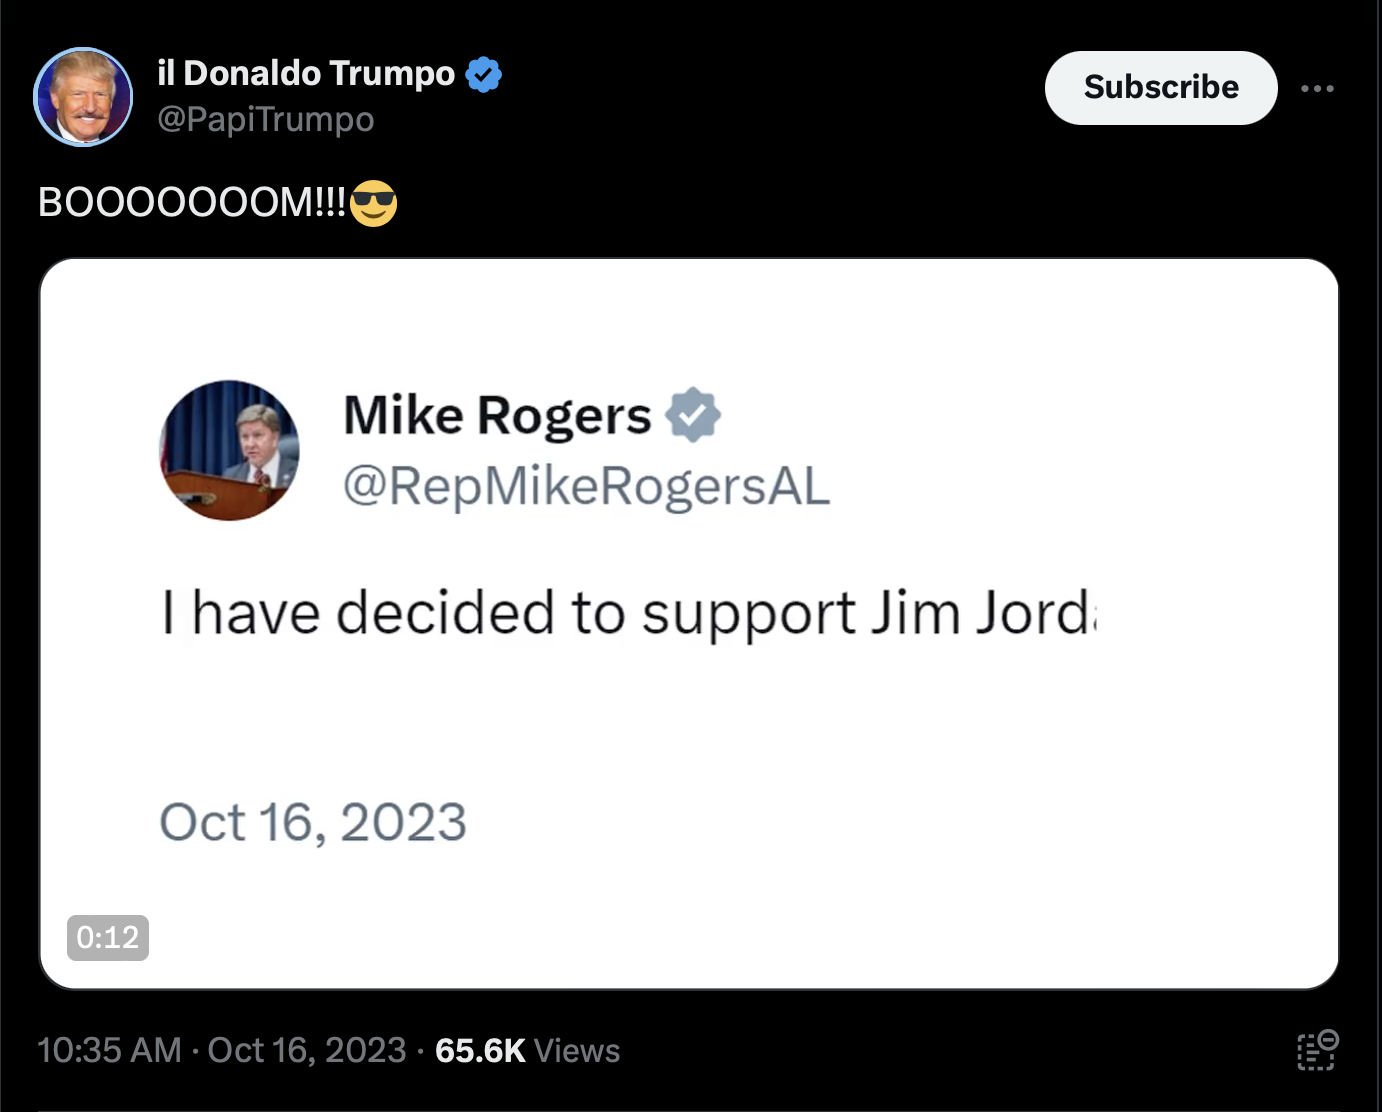Click the 10:35 AM post time
Viewport: 1382px width, 1112px height.
pyautogui.click(x=110, y=1050)
